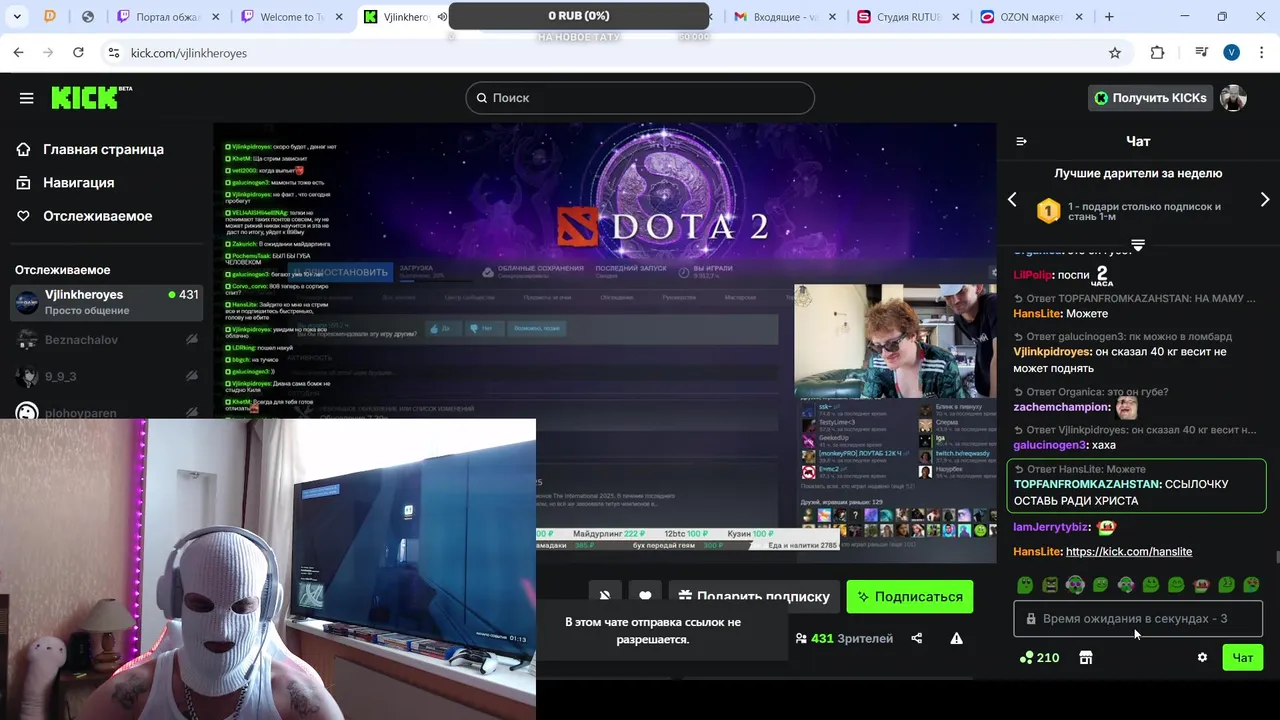Click reply line 'Ответ galucinogen3' in chat
Viewport: 1280px width, 720px height.
(1123, 337)
